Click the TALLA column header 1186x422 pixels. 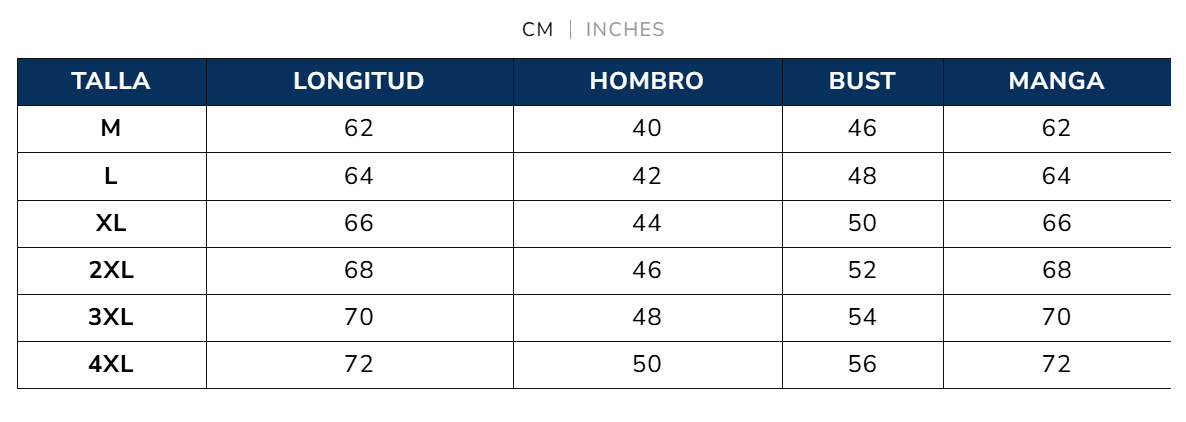(111, 82)
